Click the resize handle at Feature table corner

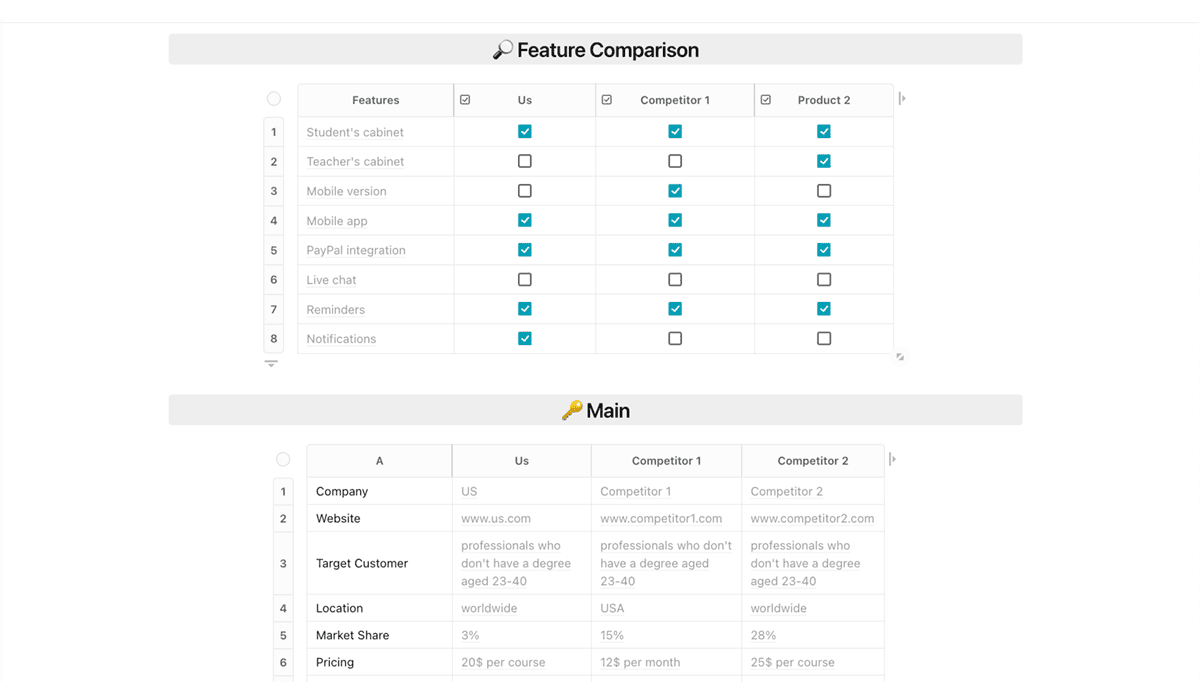tap(900, 357)
